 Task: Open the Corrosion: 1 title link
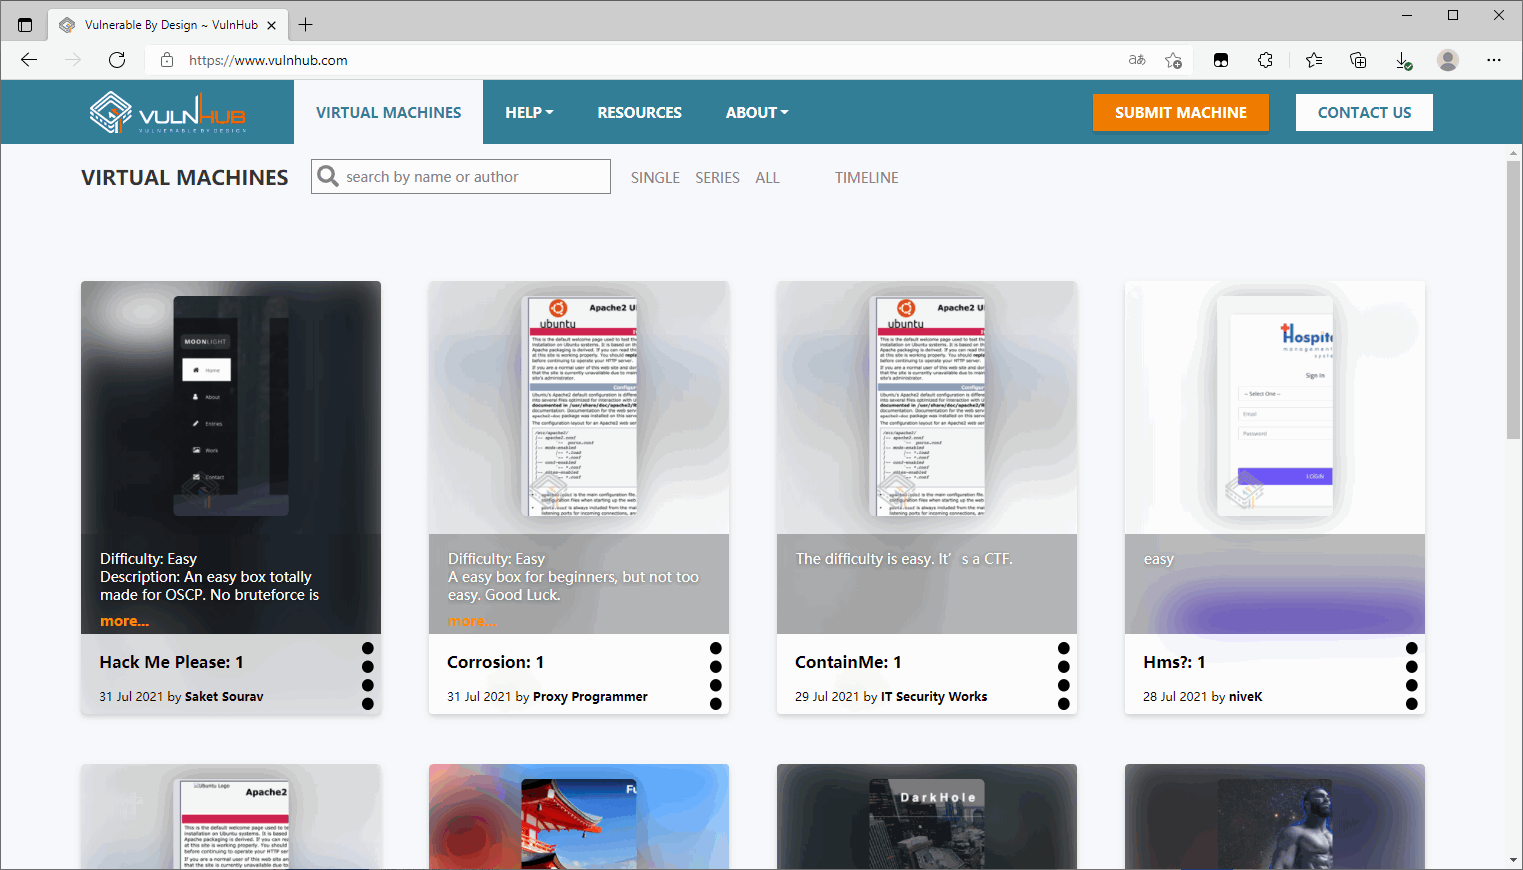pos(496,662)
